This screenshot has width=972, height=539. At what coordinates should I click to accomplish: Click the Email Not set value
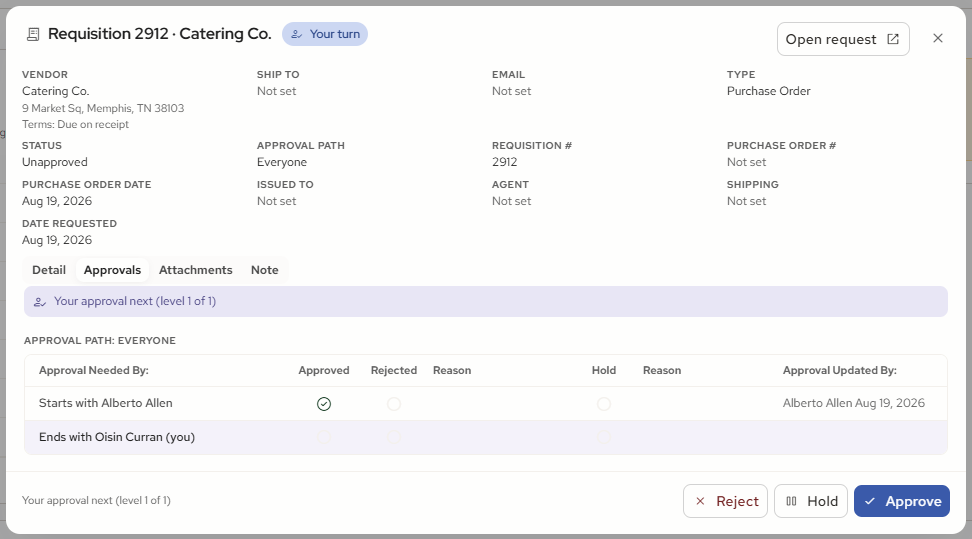click(511, 91)
